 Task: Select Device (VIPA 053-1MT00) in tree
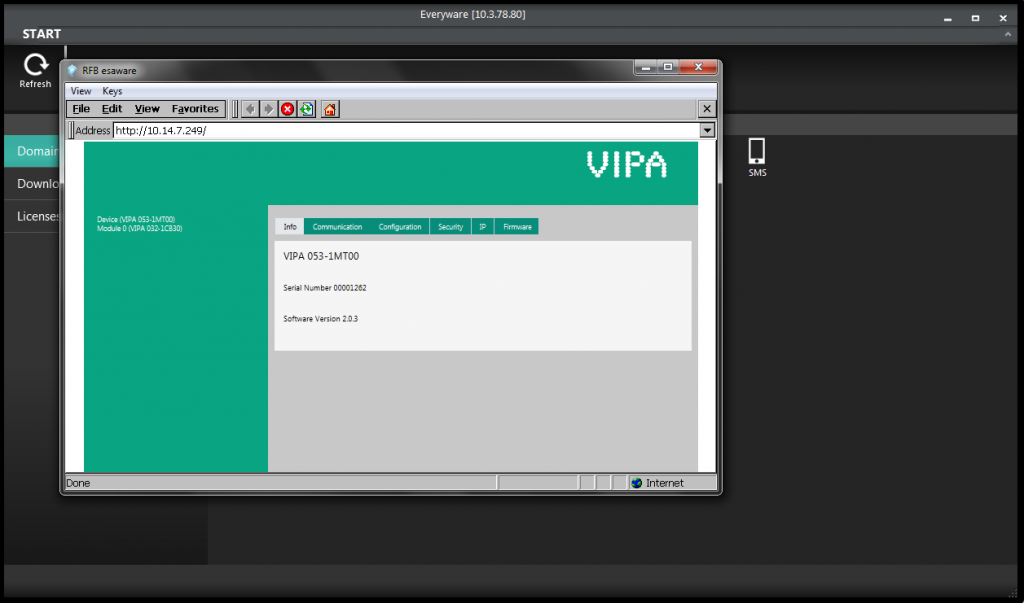(136, 220)
